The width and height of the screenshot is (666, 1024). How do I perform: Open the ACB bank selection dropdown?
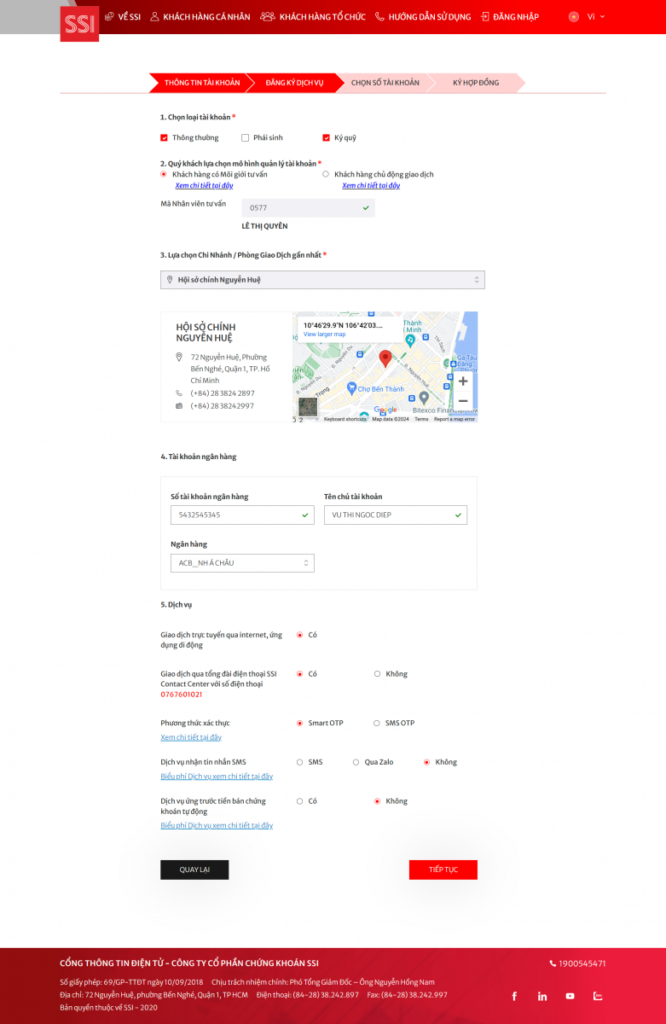(x=242, y=563)
